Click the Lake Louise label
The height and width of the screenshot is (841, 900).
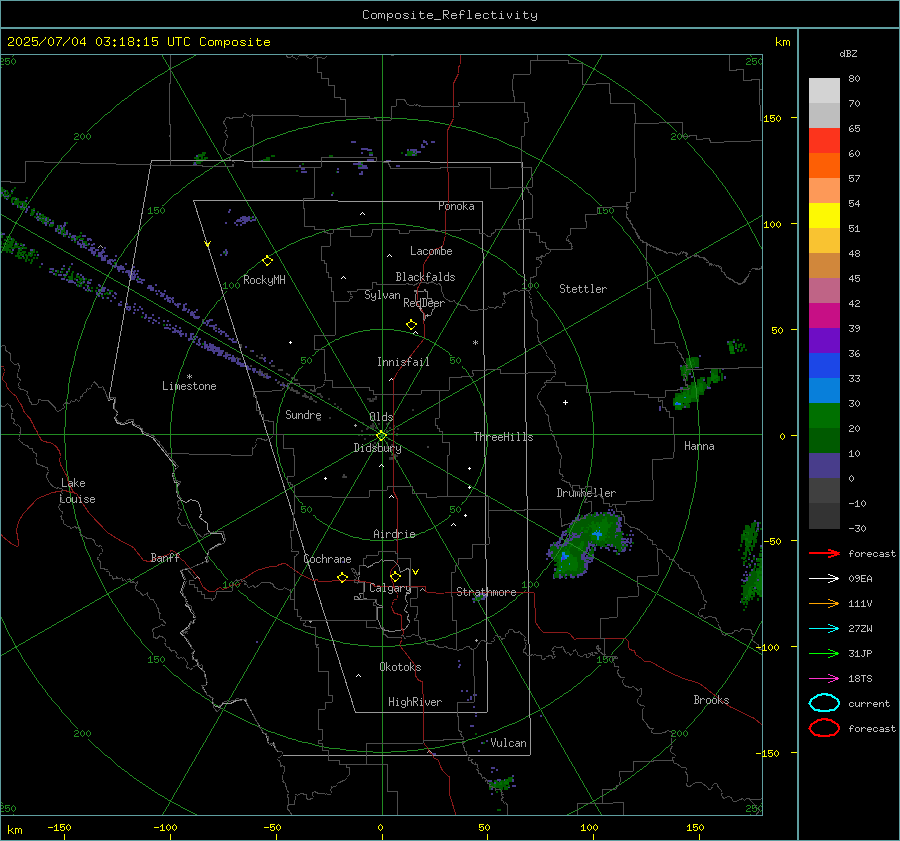tap(77, 491)
